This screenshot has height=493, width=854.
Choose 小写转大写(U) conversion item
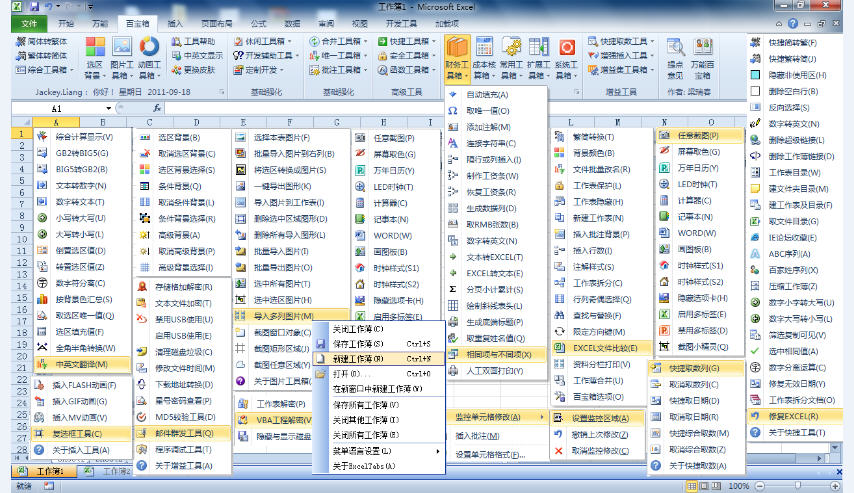click(x=83, y=218)
